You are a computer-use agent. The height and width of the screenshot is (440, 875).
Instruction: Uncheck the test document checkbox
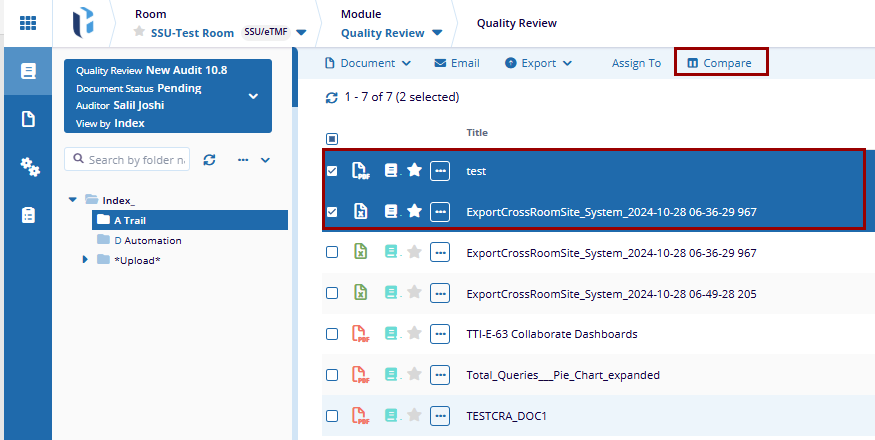[332, 171]
